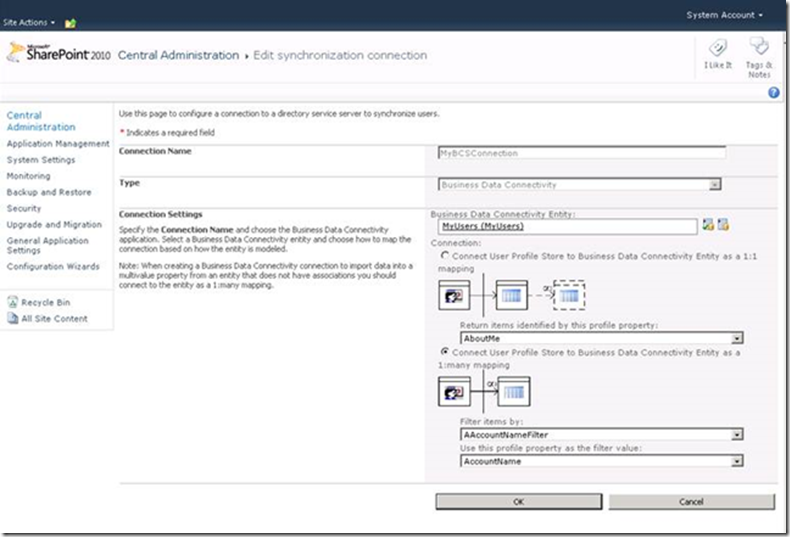Click the All Site Content icon

coord(13,318)
